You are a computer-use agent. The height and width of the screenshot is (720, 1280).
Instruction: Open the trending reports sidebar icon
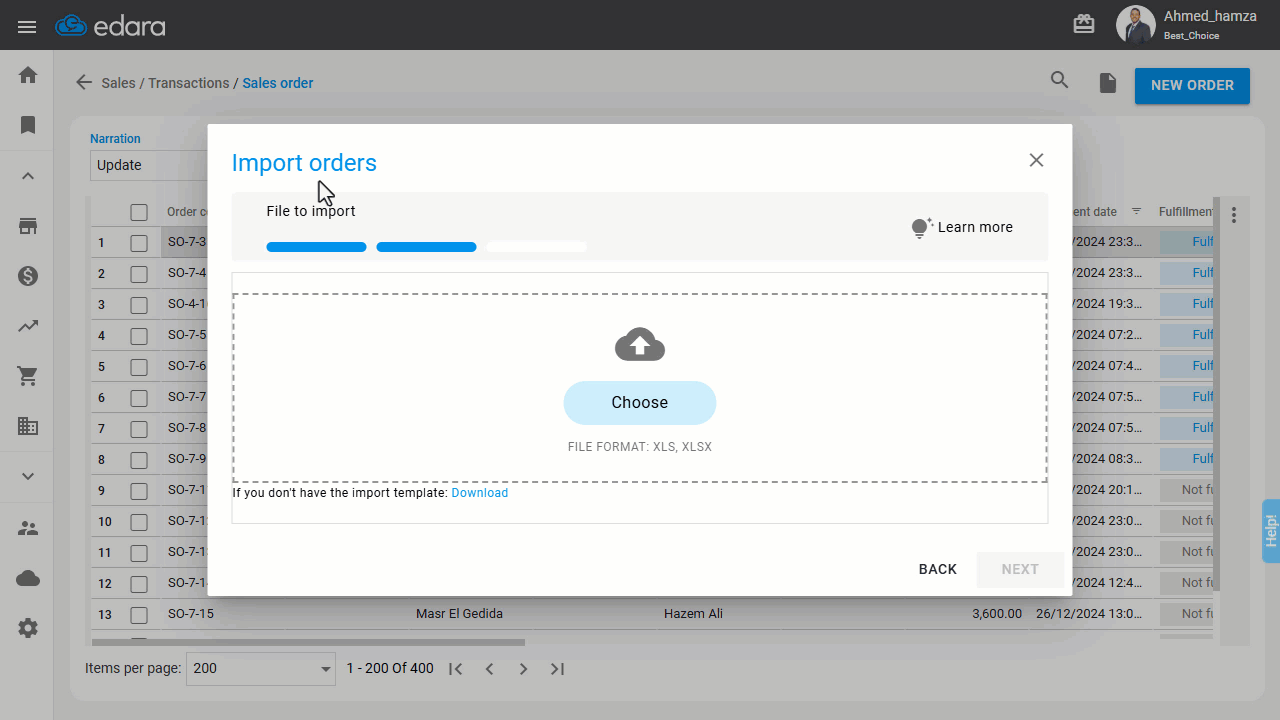click(28, 326)
